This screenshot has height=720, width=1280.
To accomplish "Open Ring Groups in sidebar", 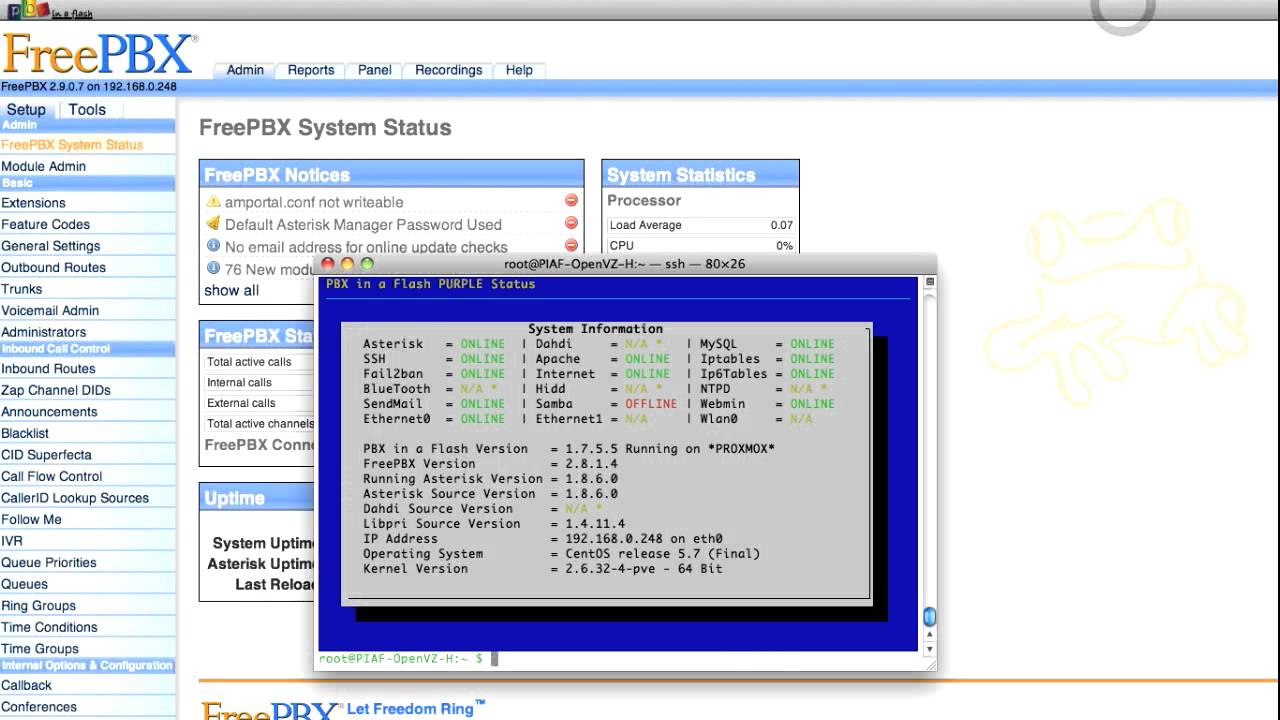I will pyautogui.click(x=39, y=605).
